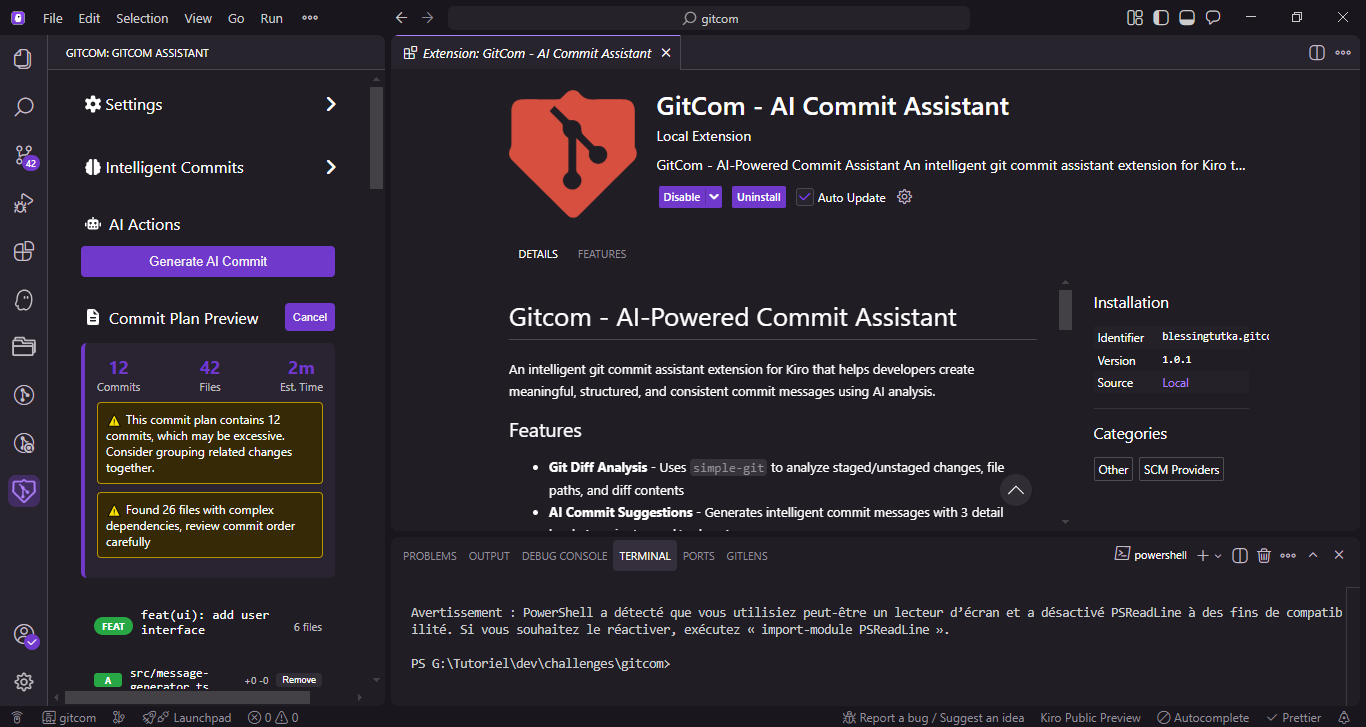The image size is (1366, 727).
Task: Click the New Terminal plus icon
Action: 1203,555
